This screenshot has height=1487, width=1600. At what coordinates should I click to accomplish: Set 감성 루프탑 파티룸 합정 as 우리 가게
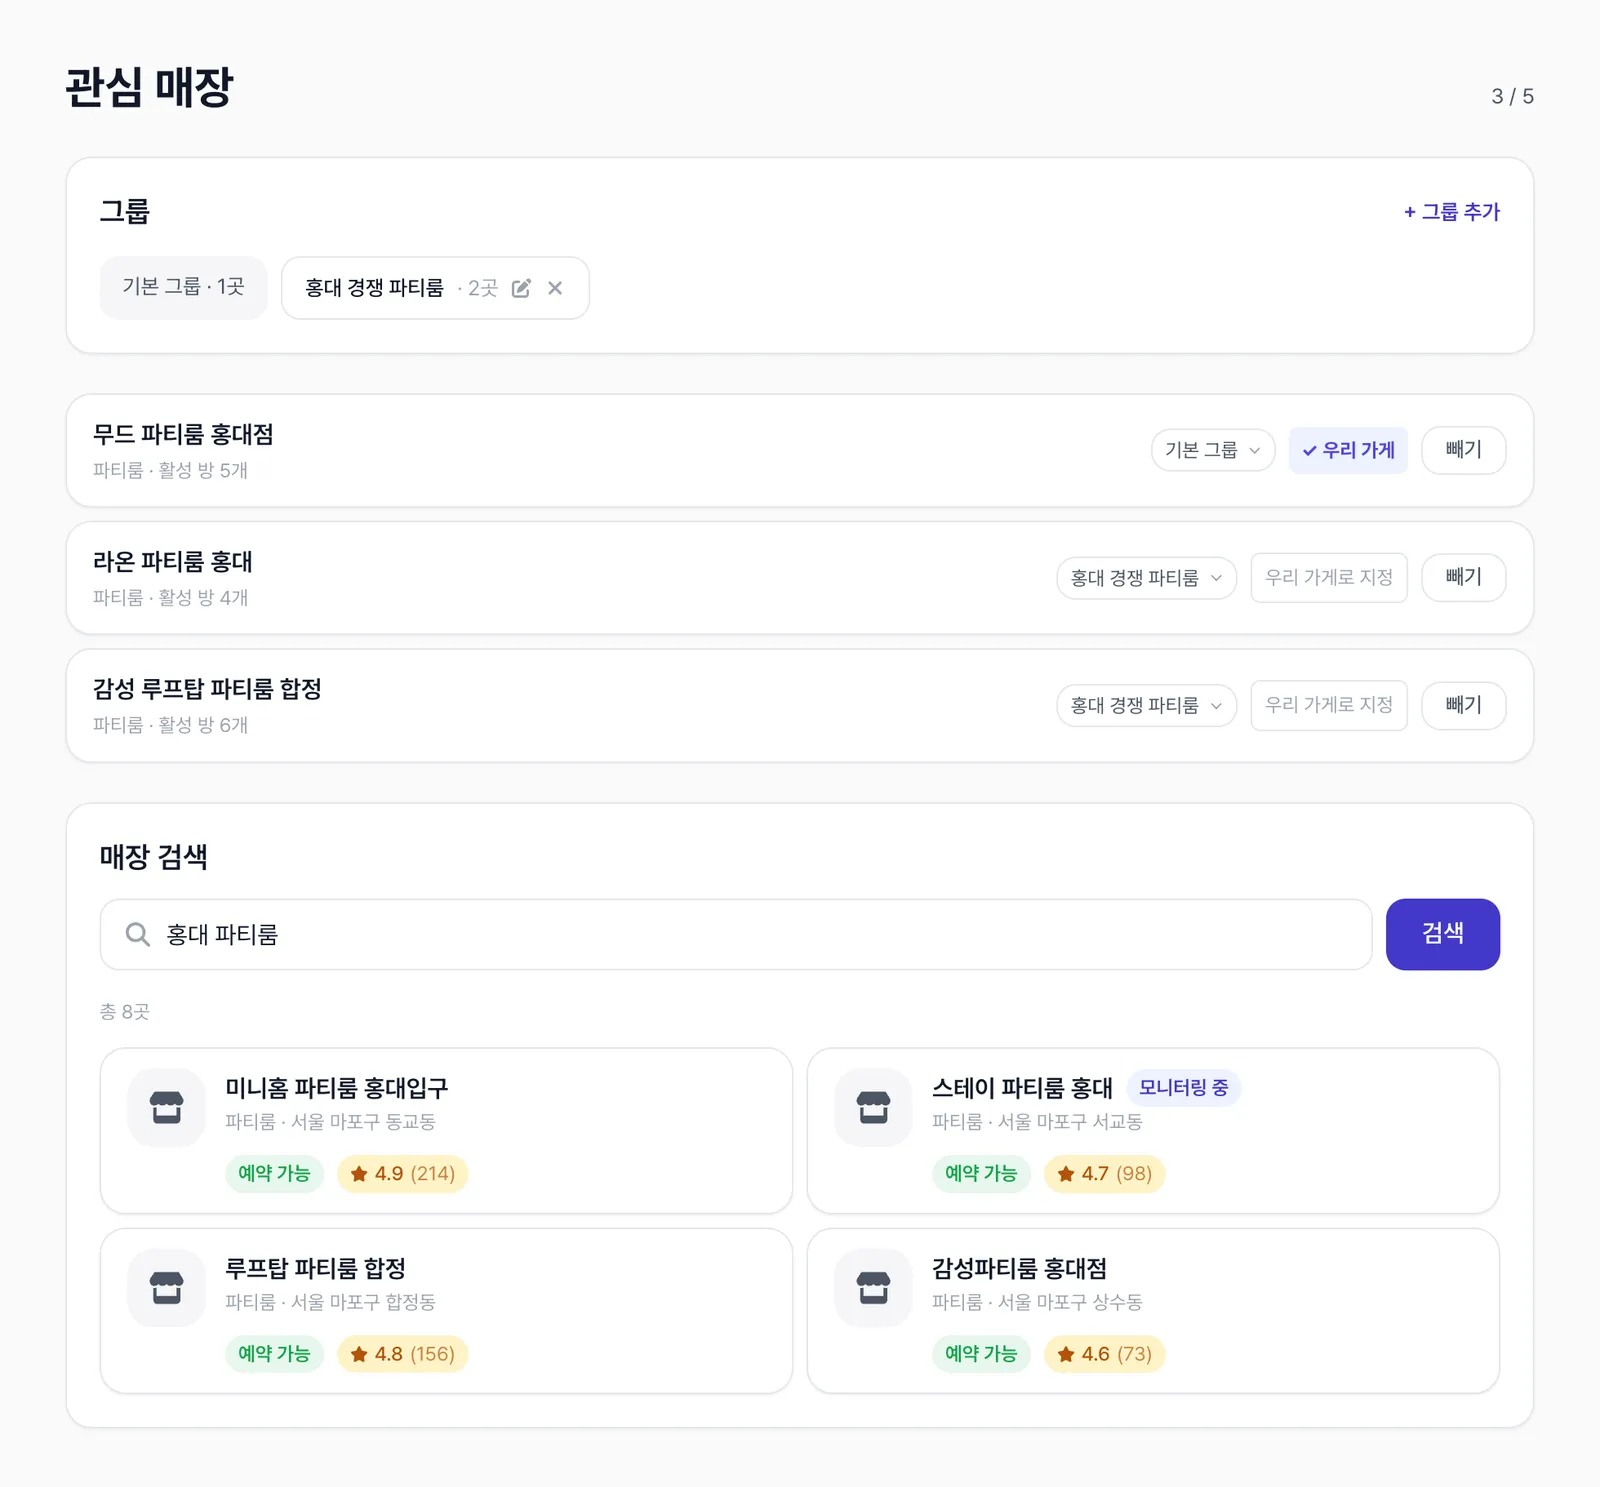(x=1329, y=705)
